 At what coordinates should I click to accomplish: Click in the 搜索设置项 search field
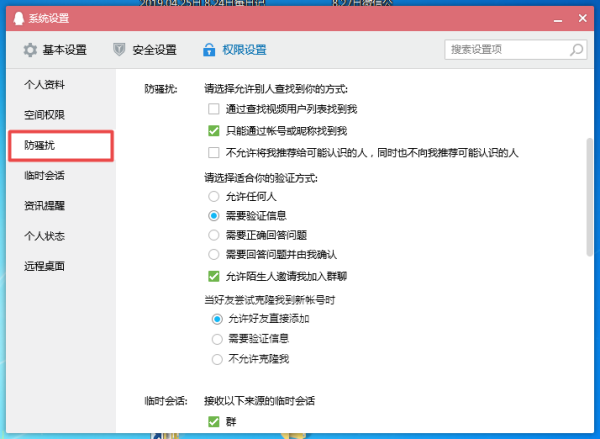pos(505,49)
